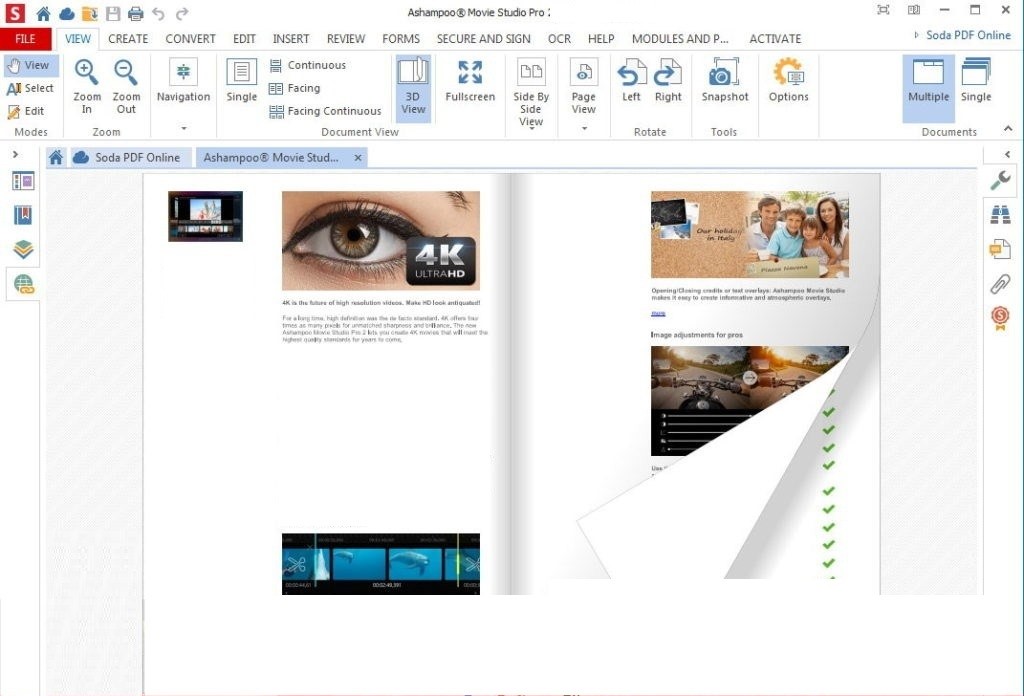Open the HELP tab
This screenshot has height=696, width=1024.
pos(601,39)
